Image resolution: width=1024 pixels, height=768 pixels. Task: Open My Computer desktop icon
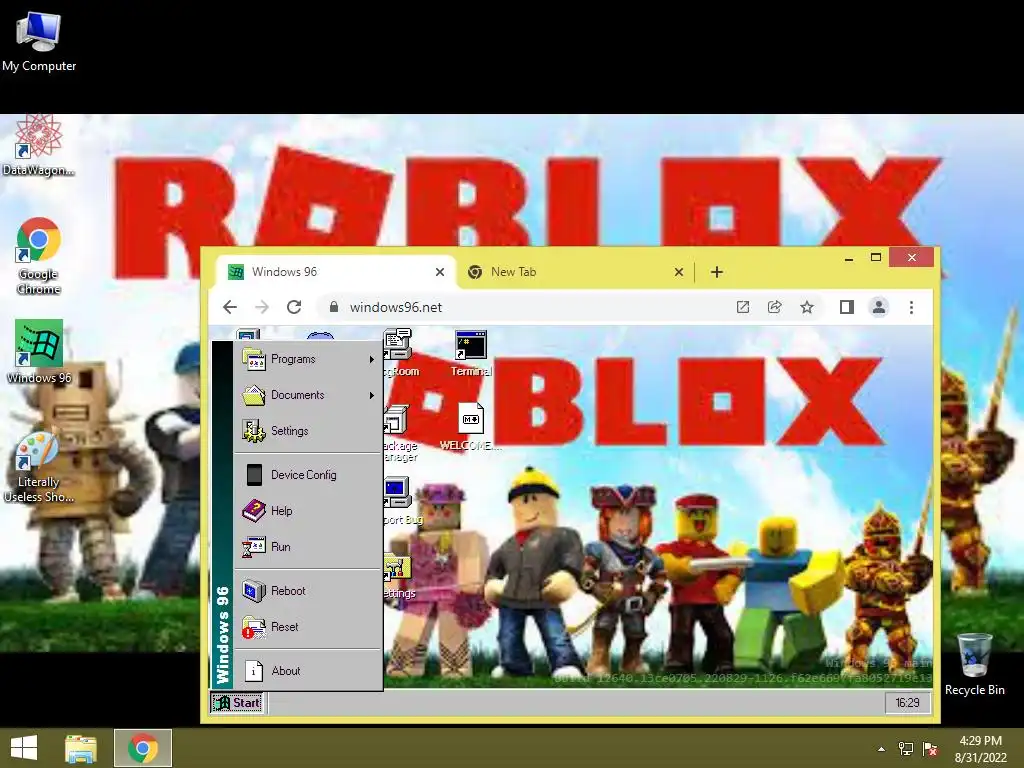pos(39,40)
